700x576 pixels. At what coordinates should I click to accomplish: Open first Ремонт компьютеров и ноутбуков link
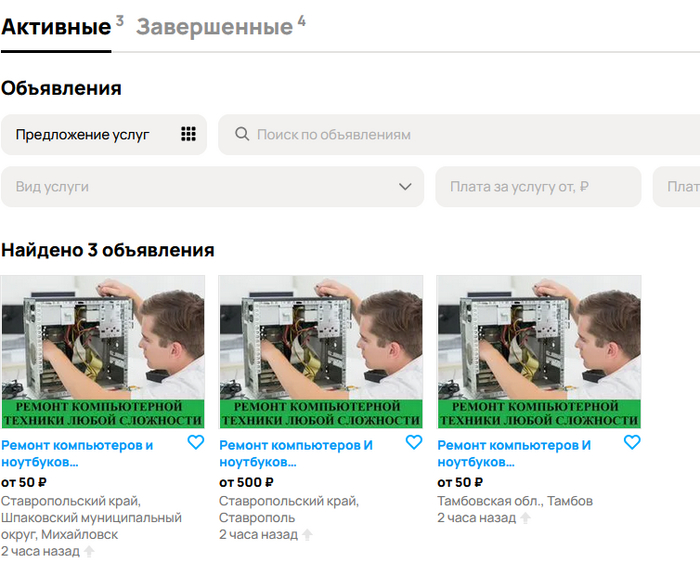pos(77,454)
